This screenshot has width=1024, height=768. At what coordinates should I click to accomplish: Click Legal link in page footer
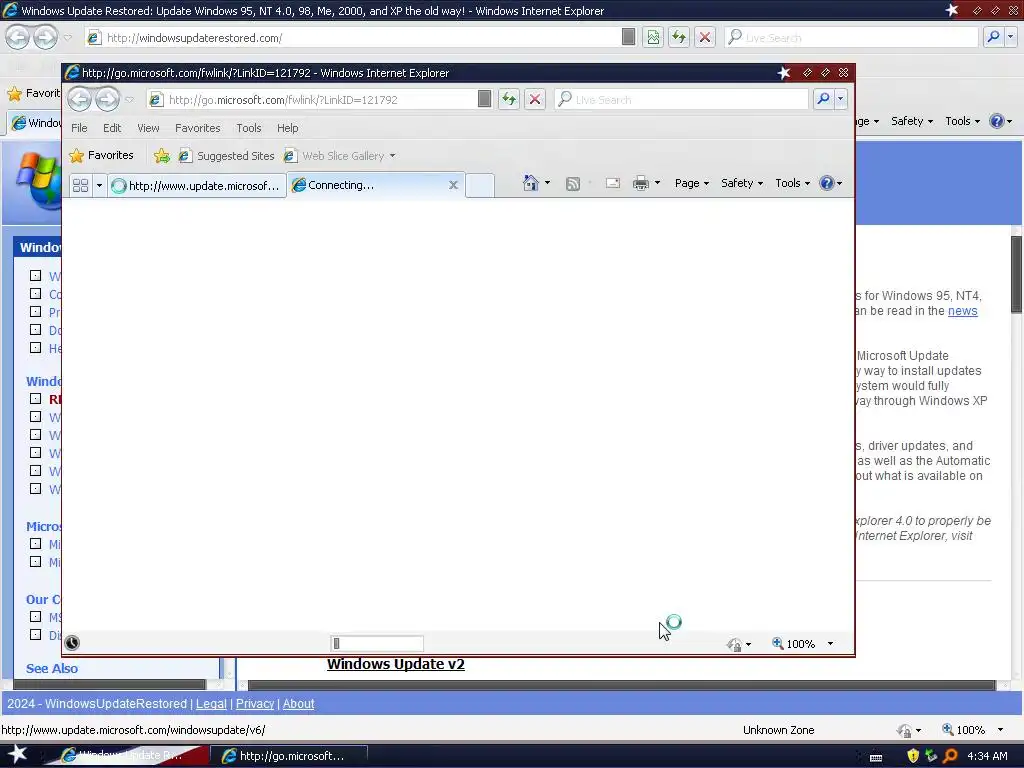211,704
